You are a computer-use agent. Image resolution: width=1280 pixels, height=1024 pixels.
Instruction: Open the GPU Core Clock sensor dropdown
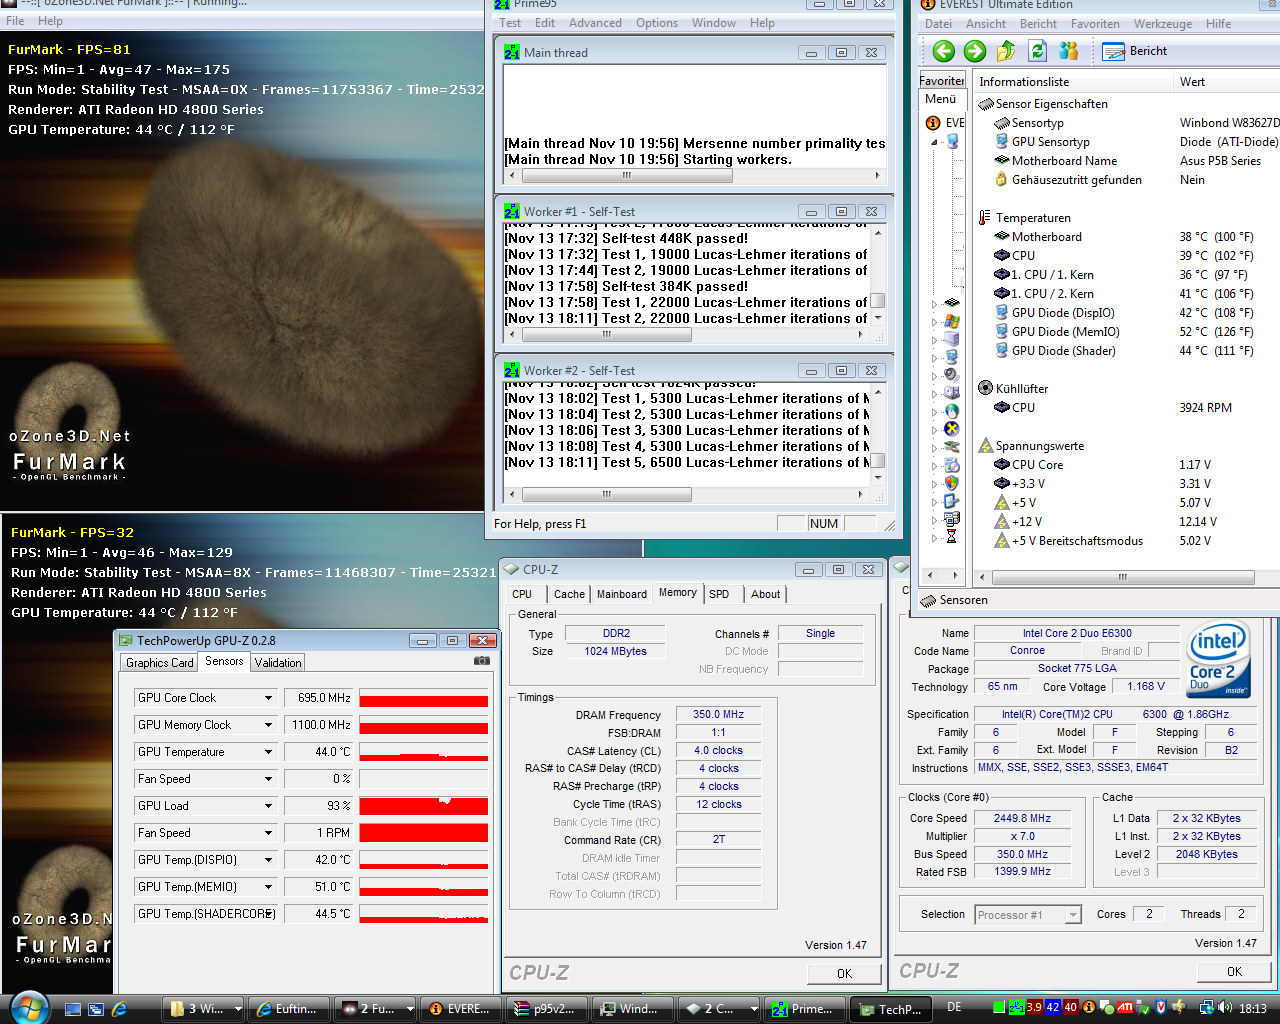(x=268, y=698)
